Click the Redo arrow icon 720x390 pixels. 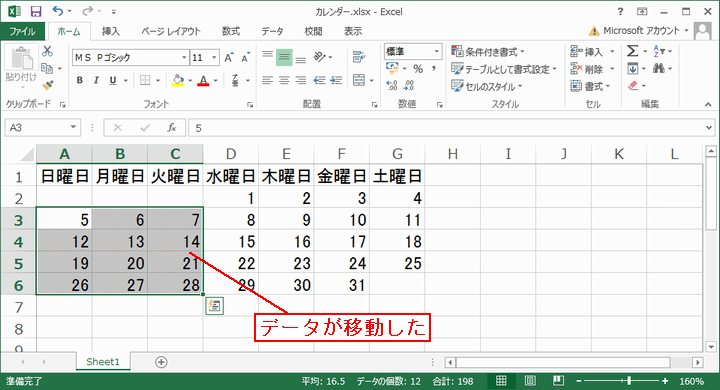coord(87,11)
